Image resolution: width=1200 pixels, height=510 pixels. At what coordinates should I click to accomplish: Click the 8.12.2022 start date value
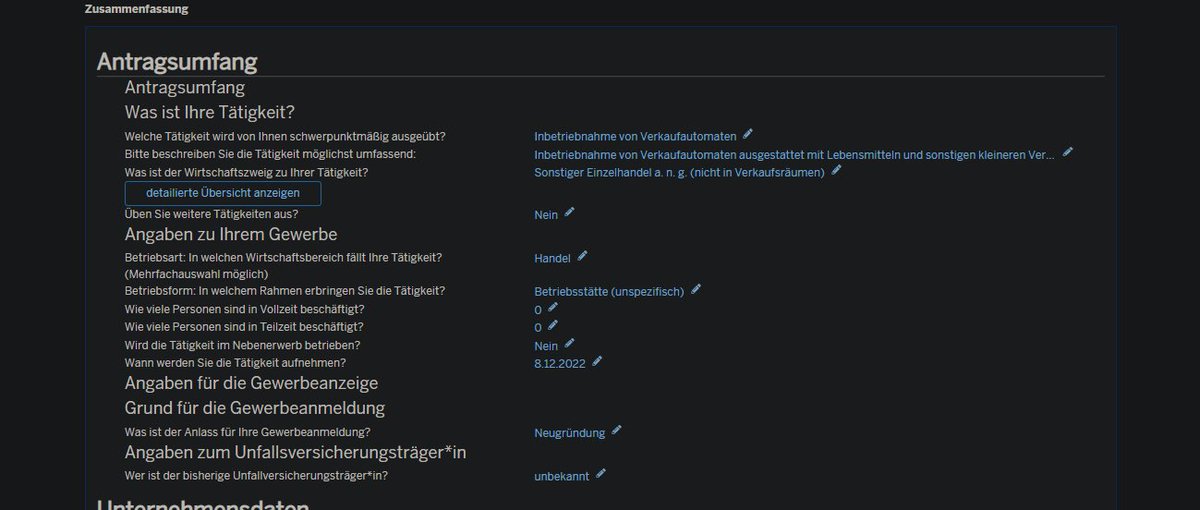(x=560, y=363)
